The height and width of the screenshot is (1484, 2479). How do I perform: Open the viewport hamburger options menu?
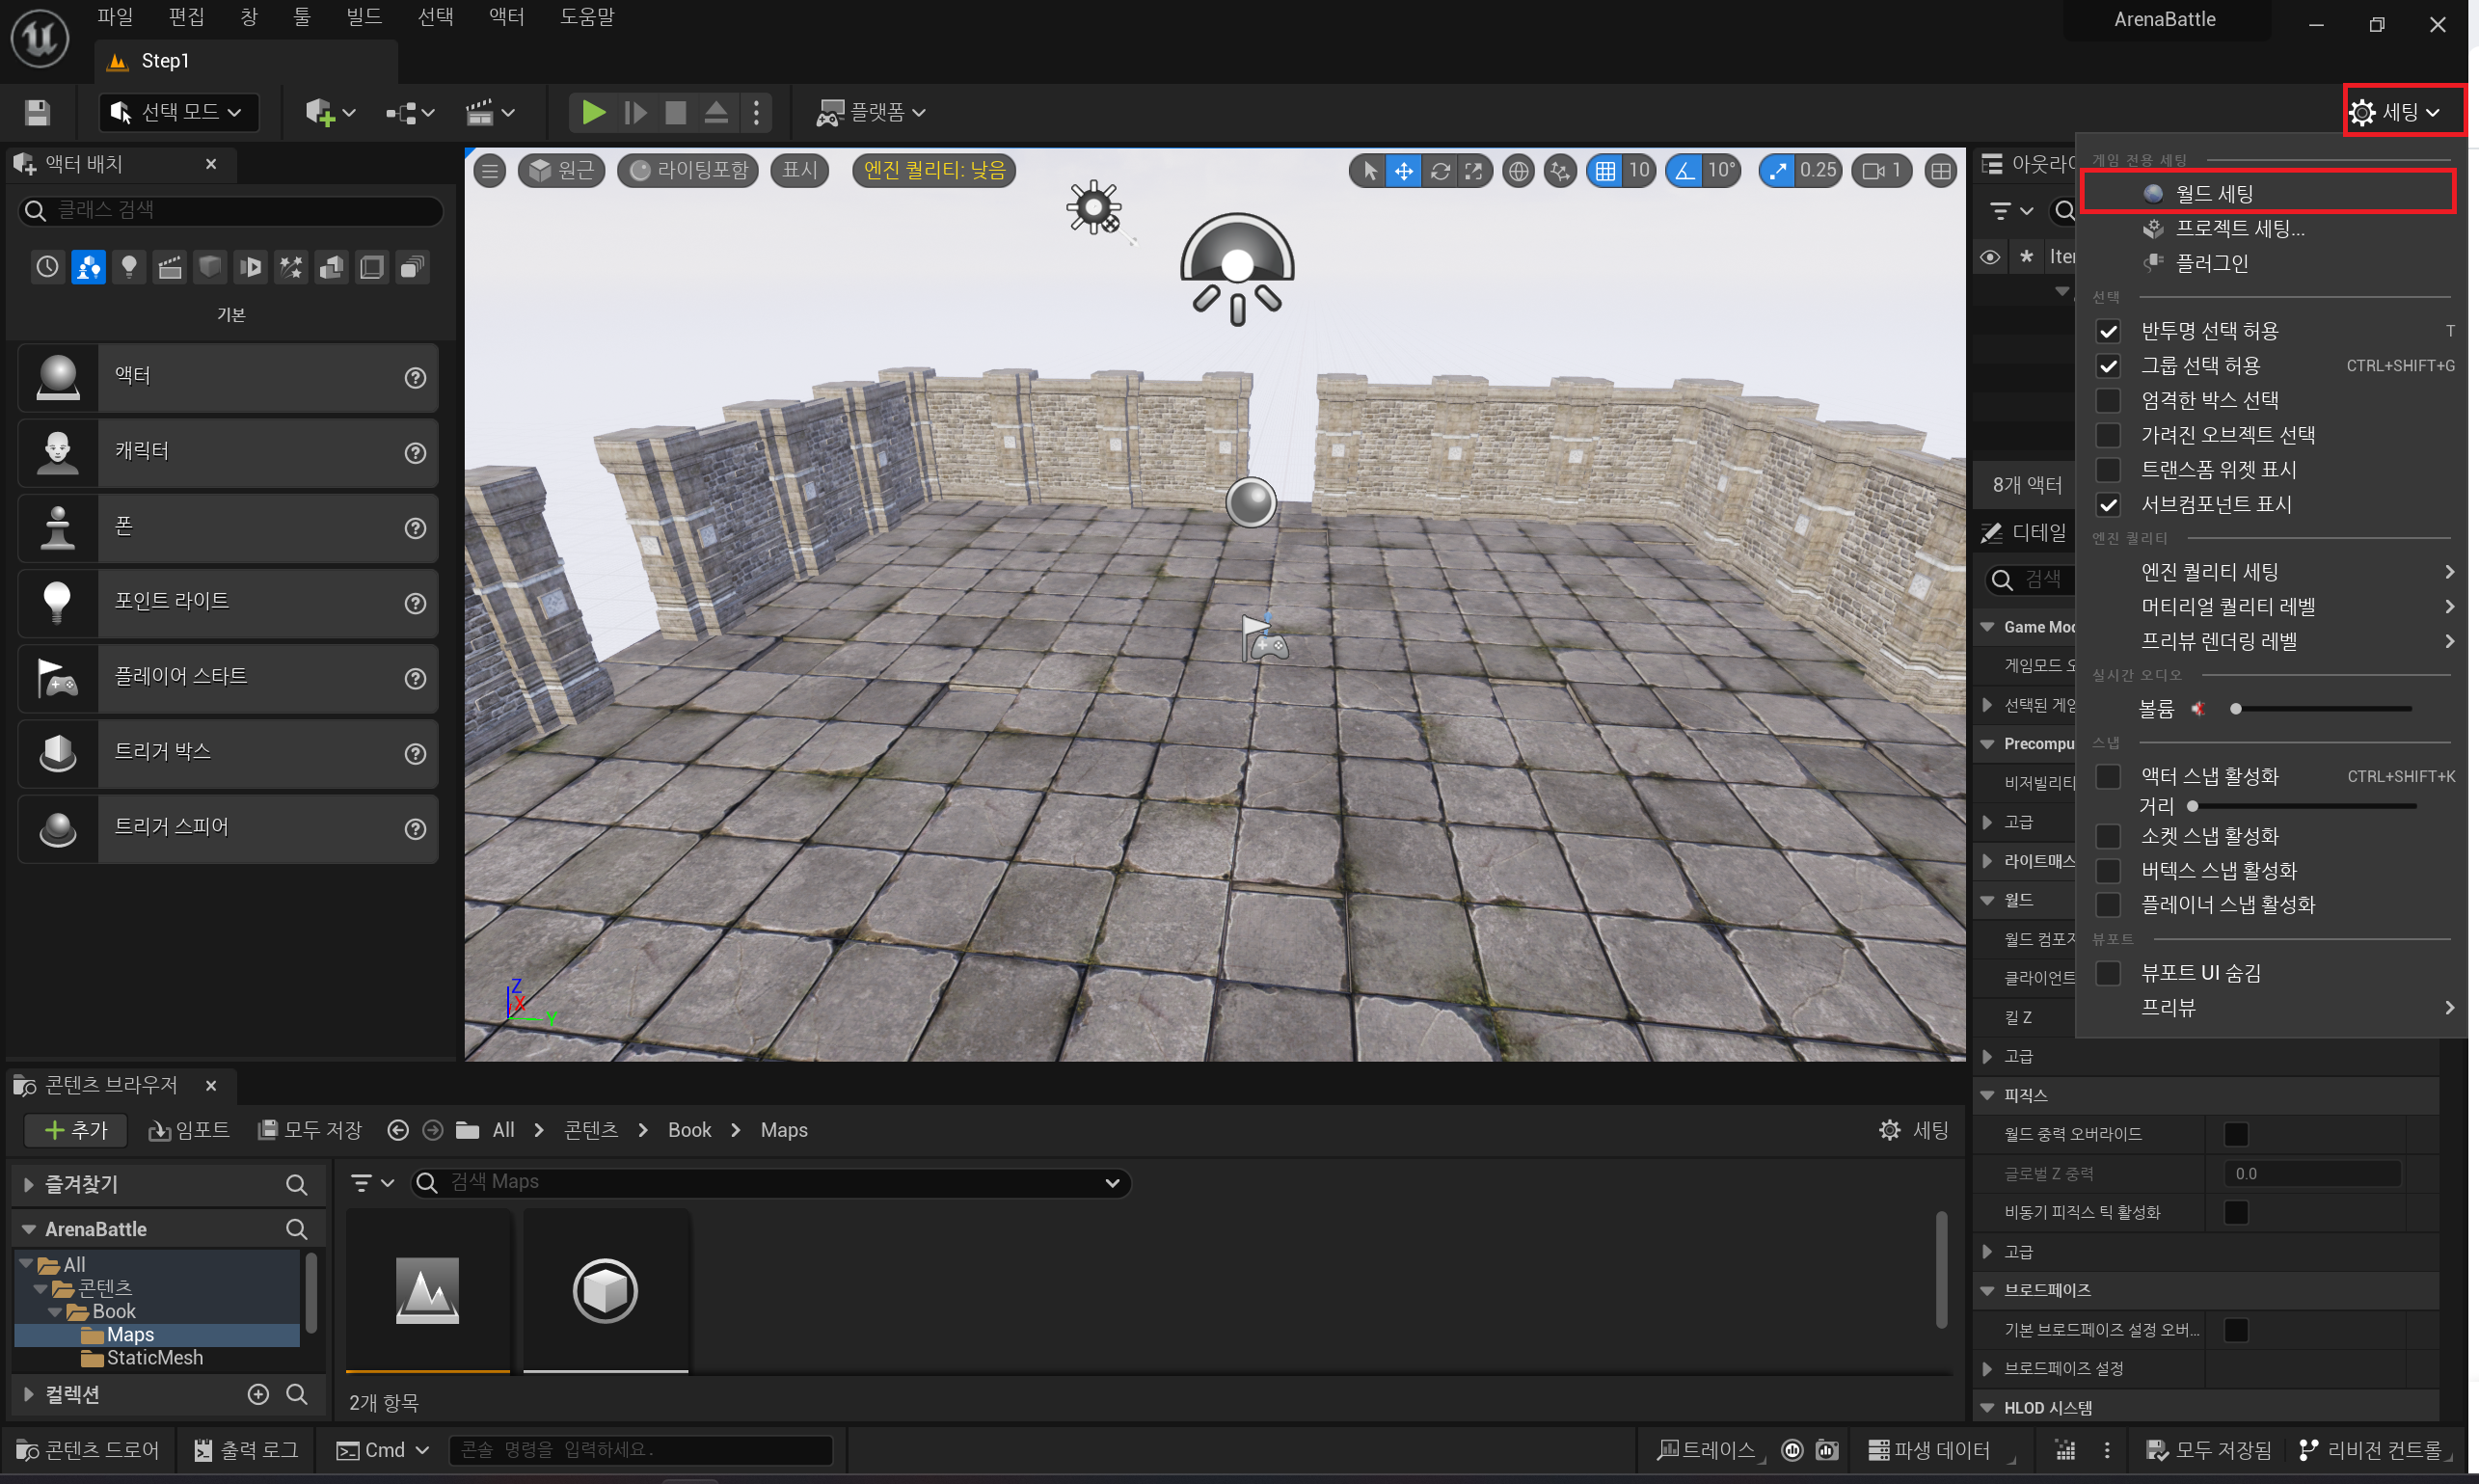[490, 171]
